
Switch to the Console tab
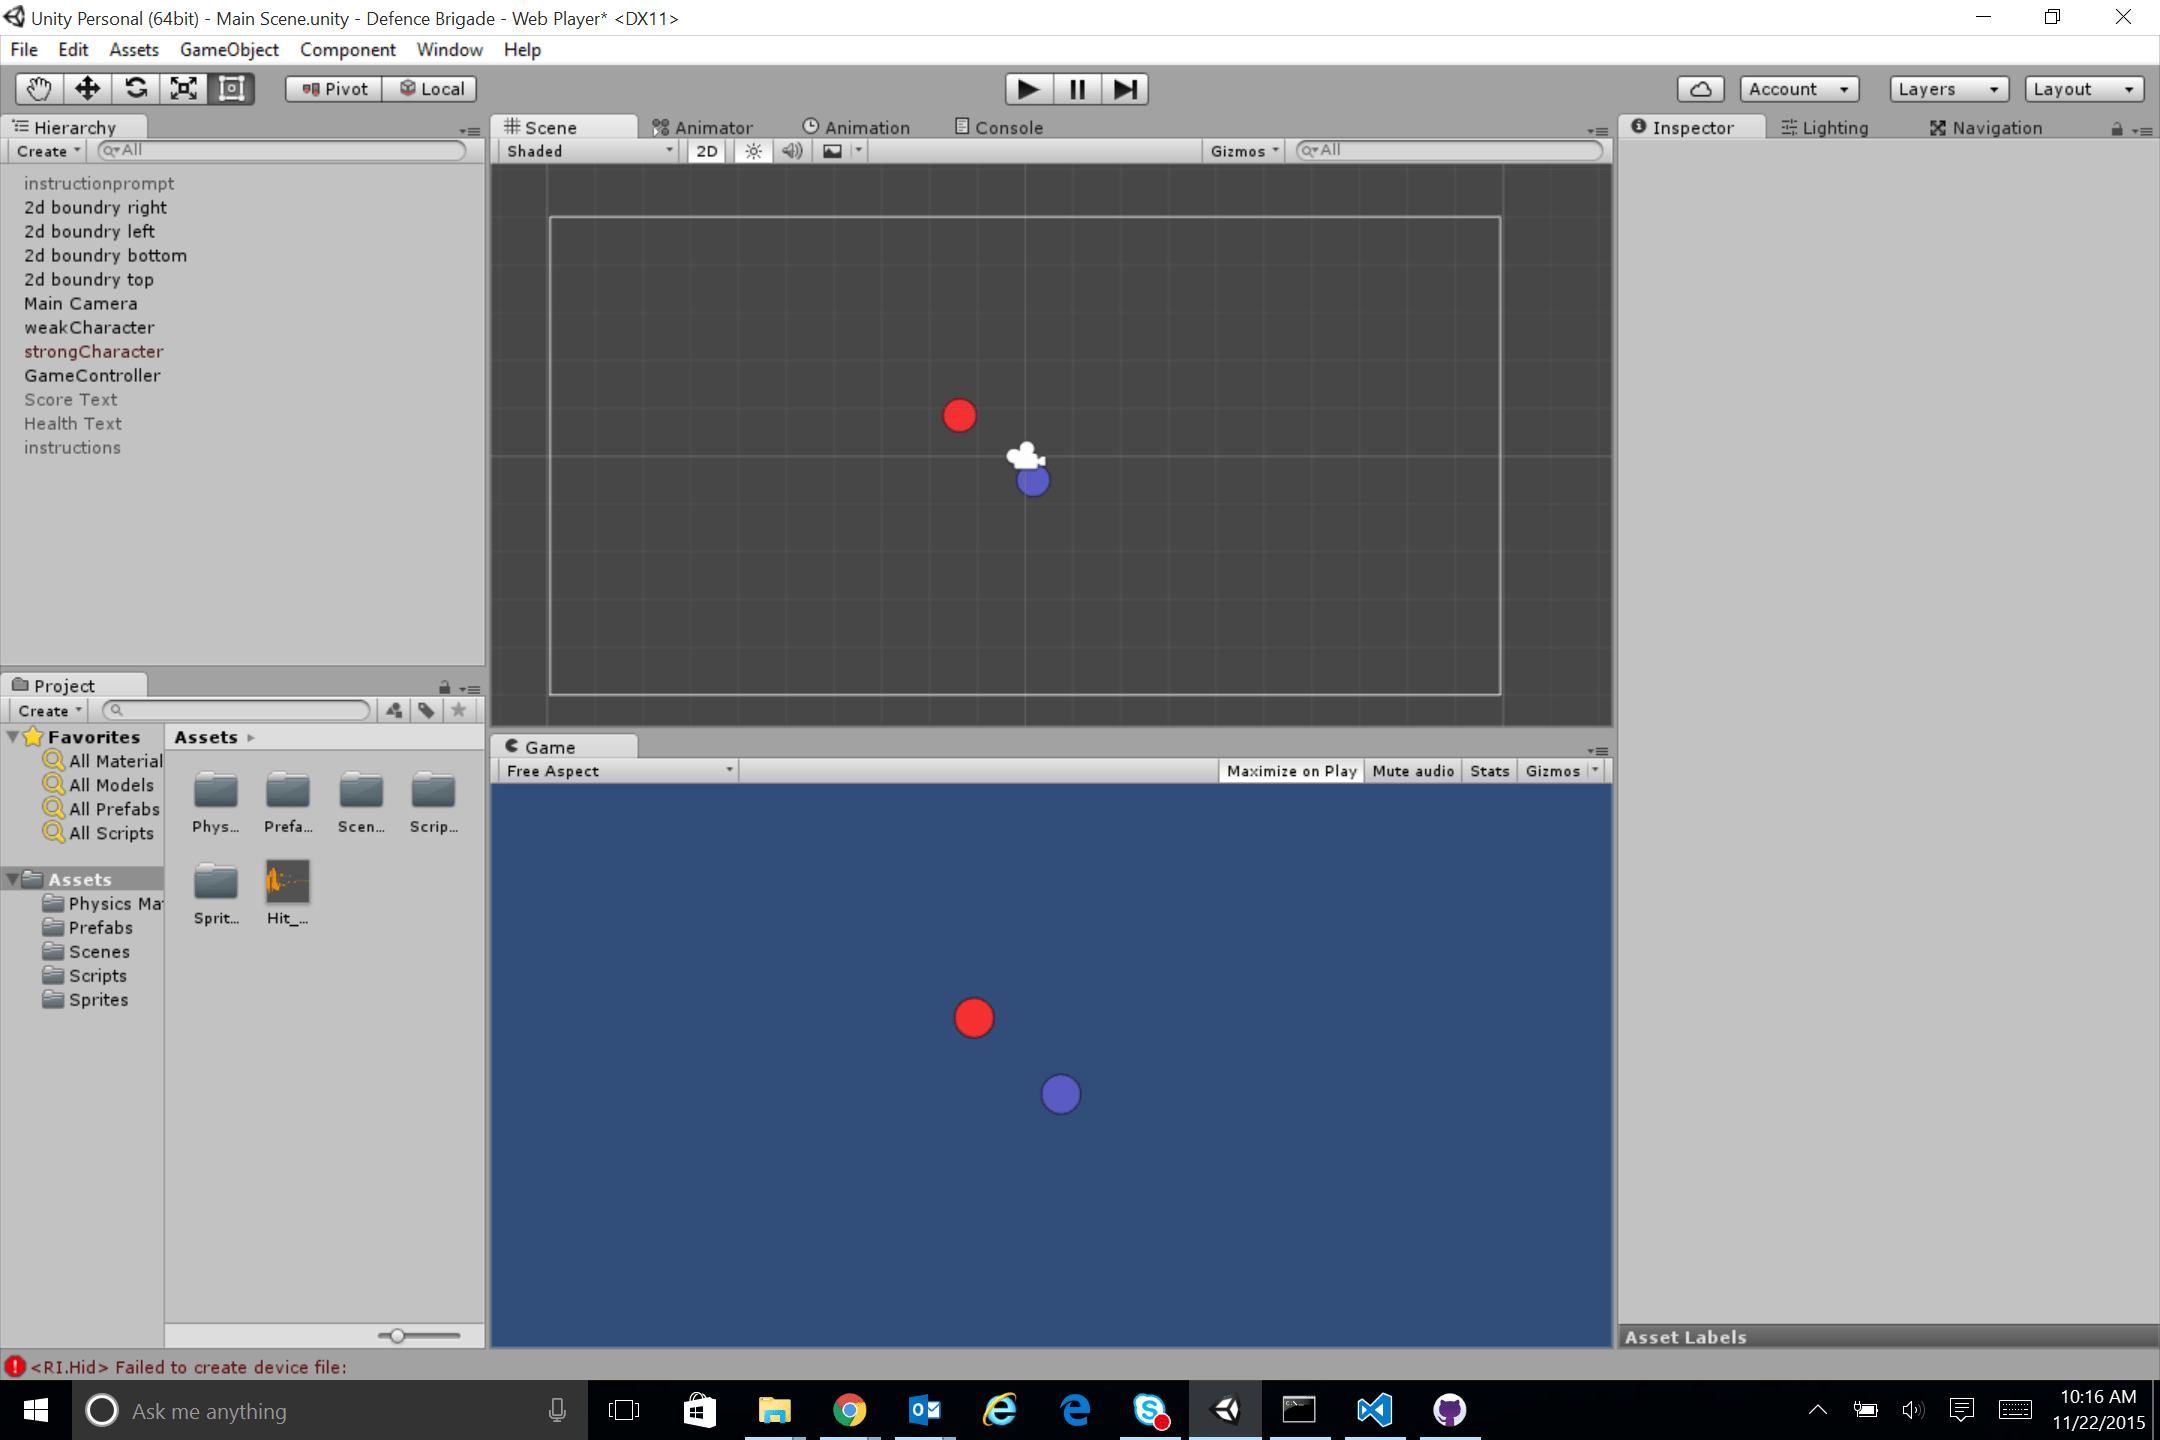[999, 127]
